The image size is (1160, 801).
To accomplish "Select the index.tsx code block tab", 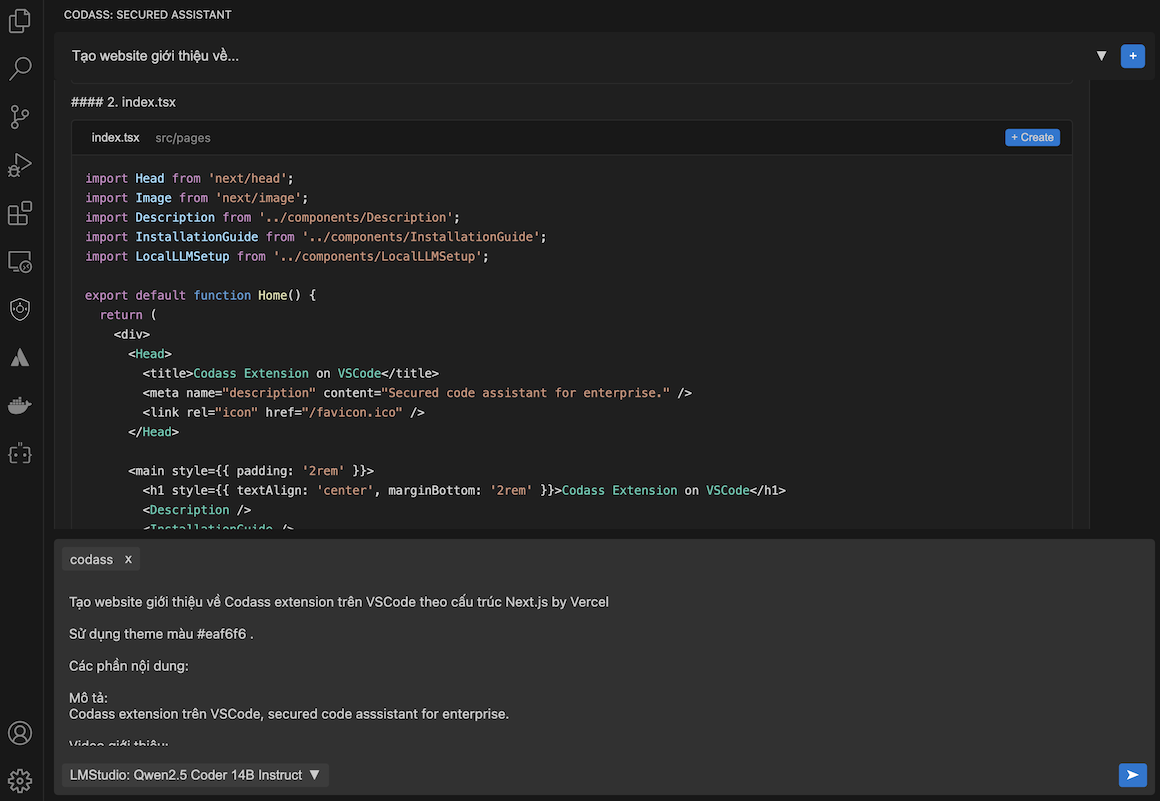I will (115, 138).
